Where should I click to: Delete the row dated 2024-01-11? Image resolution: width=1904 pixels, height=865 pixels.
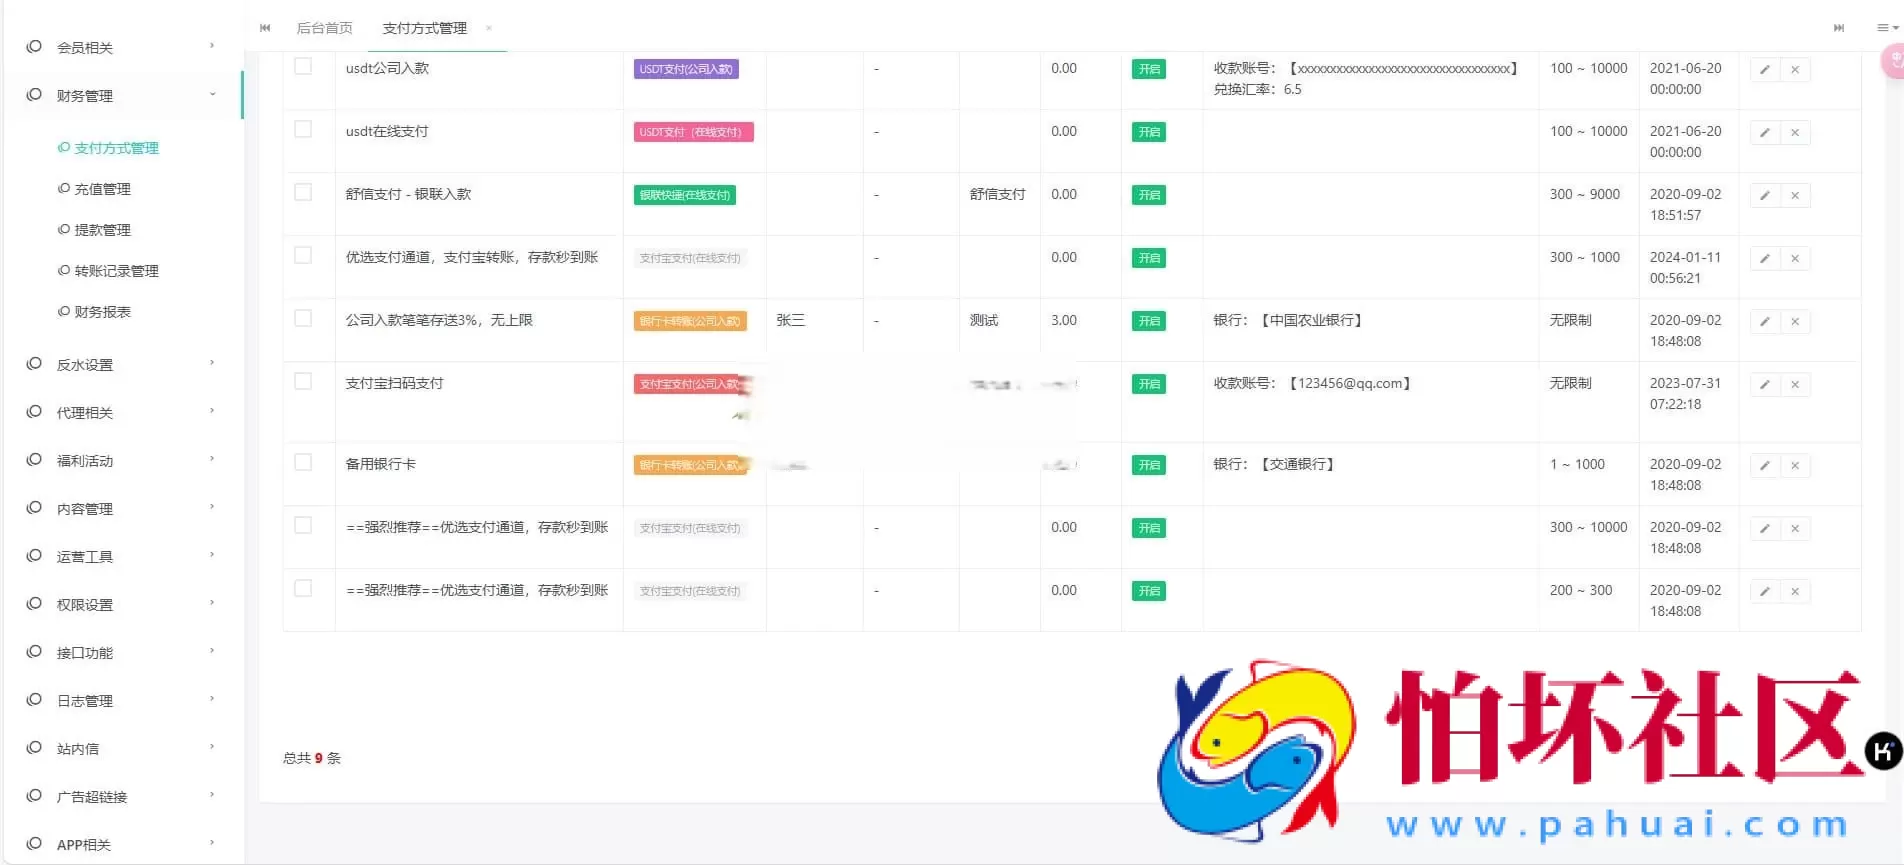[x=1795, y=259]
